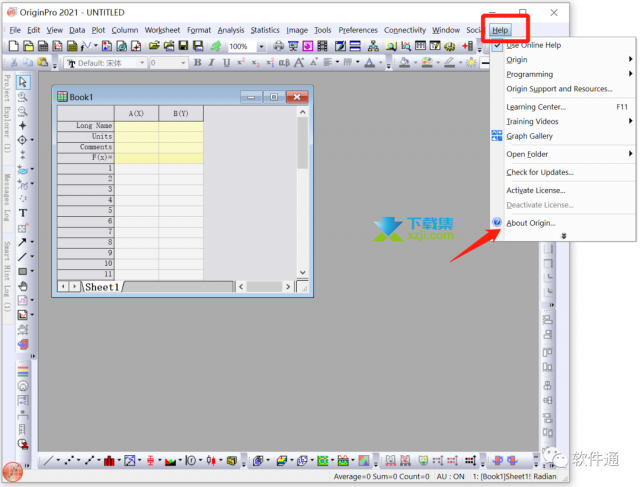Select the Arrow drawing tool
640x487 pixels.
pyautogui.click(x=22, y=242)
